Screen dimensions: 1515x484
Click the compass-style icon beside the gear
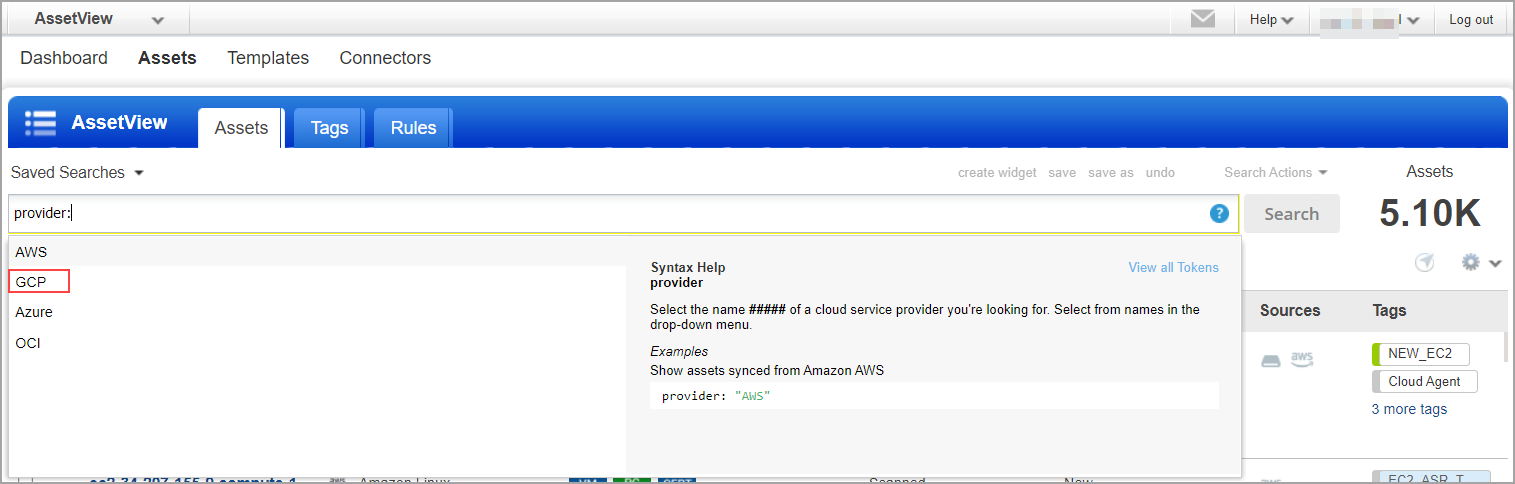click(x=1425, y=262)
